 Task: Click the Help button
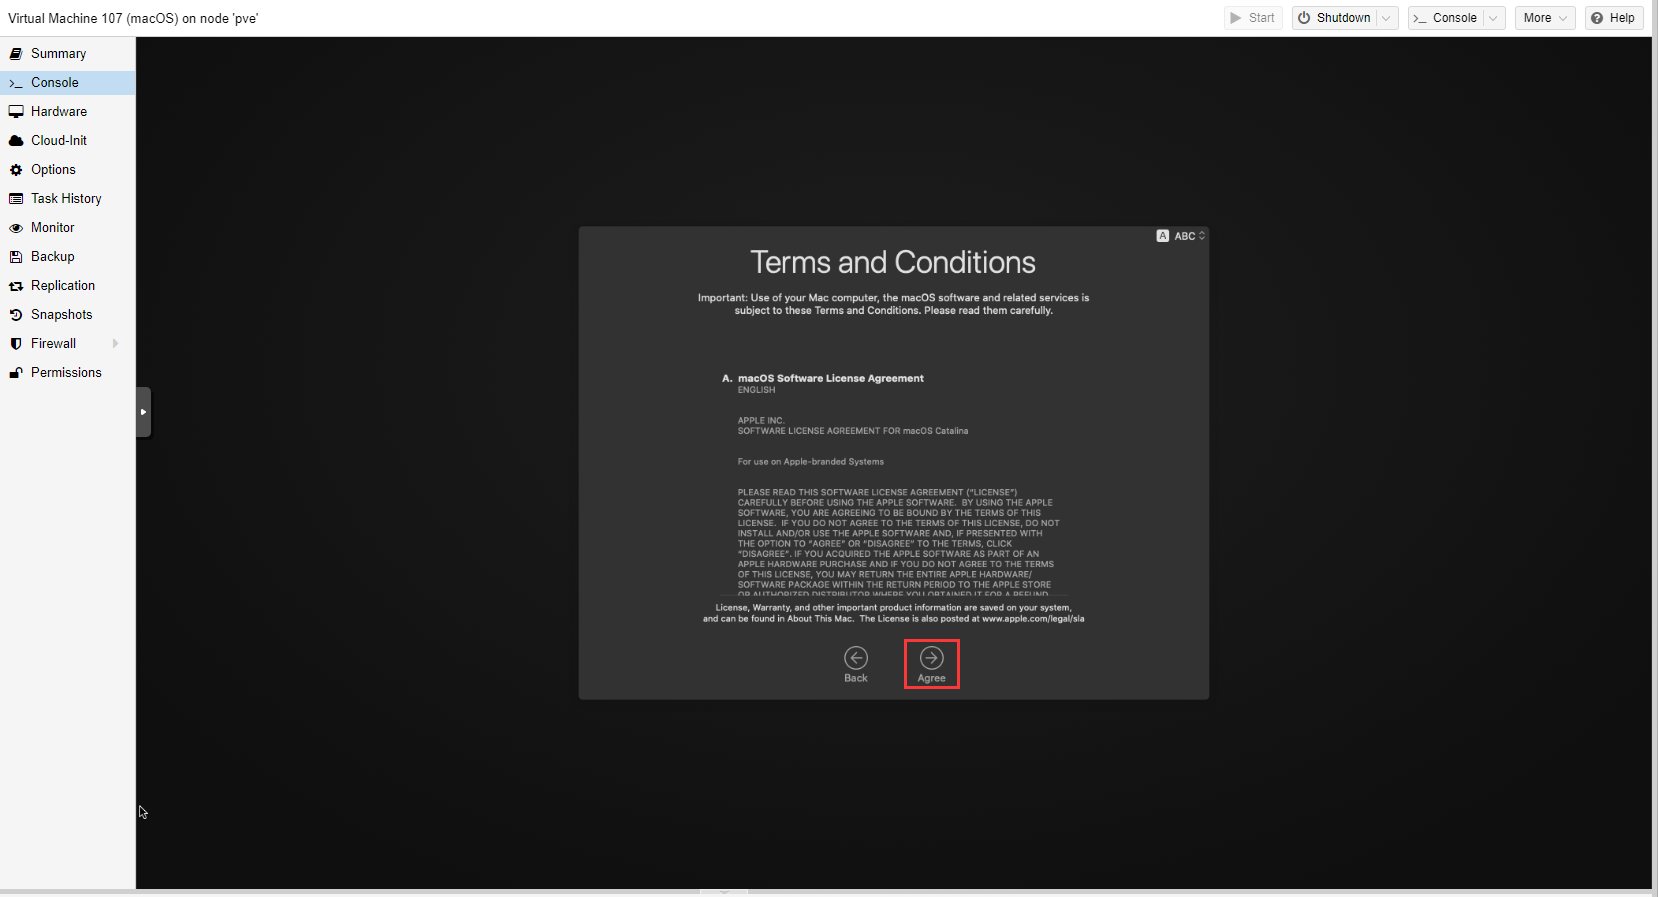(x=1613, y=18)
